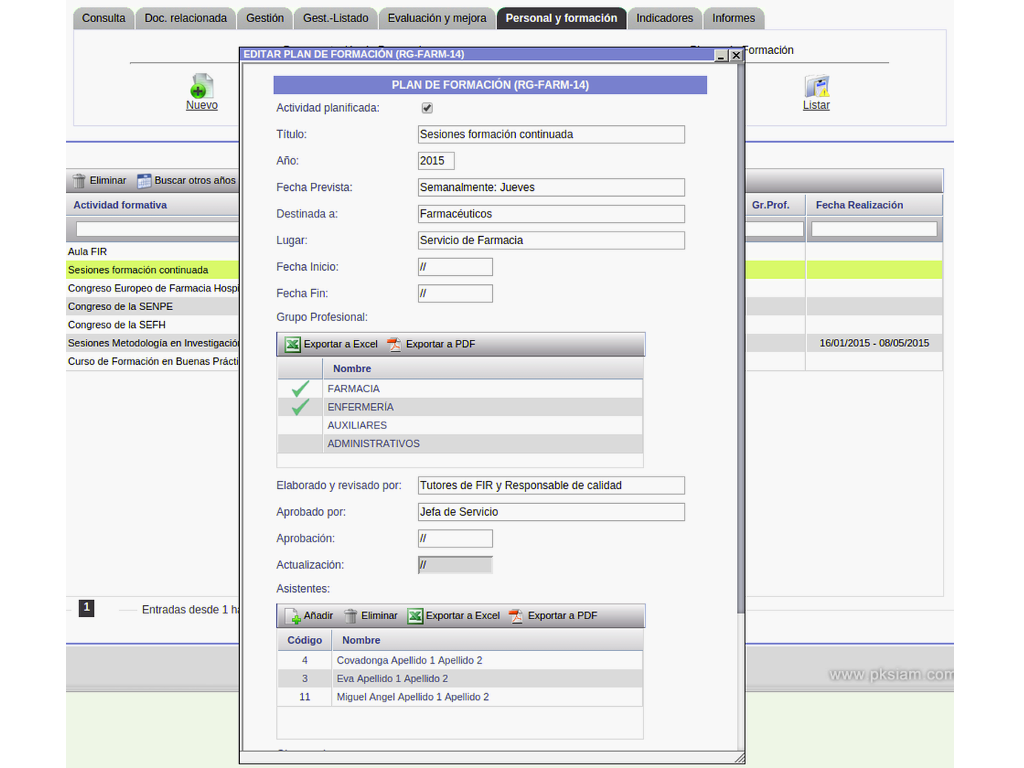This screenshot has width=1024, height=768.
Task: Click the trash icon beside Eliminar in background list
Action: click(x=79, y=181)
